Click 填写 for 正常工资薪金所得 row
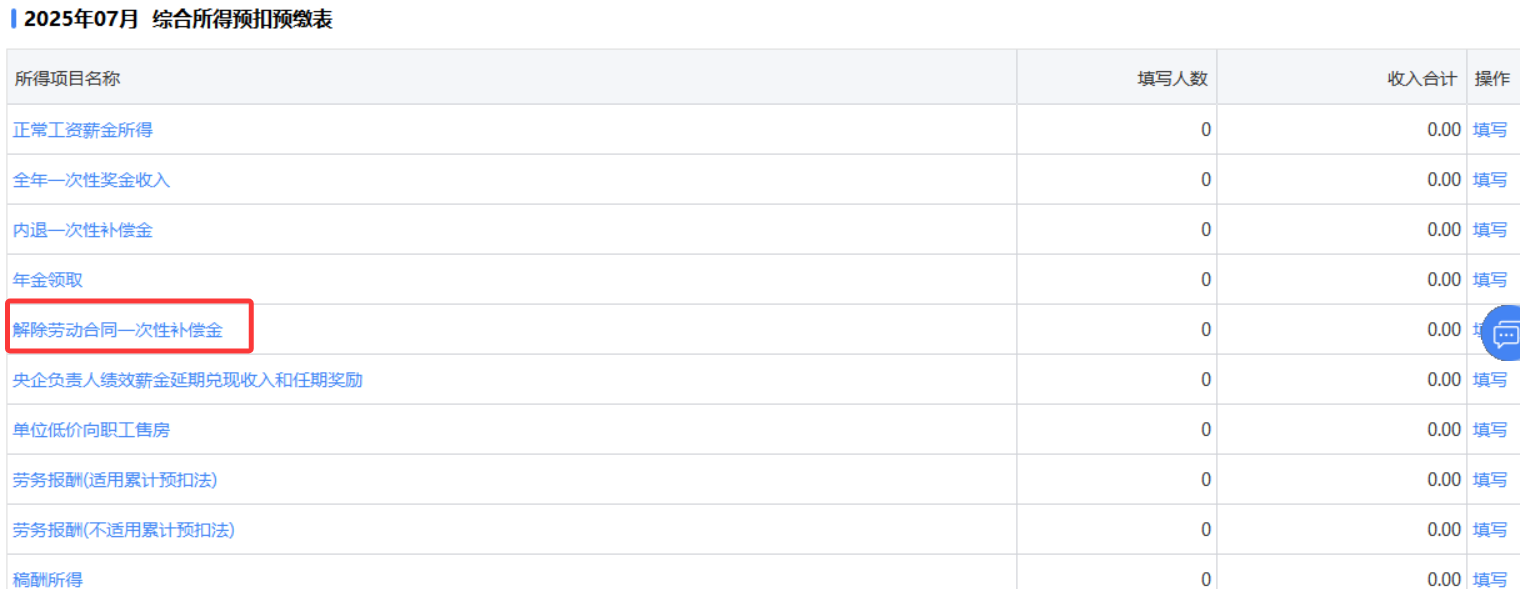This screenshot has width=1520, height=589. pyautogui.click(x=1490, y=130)
